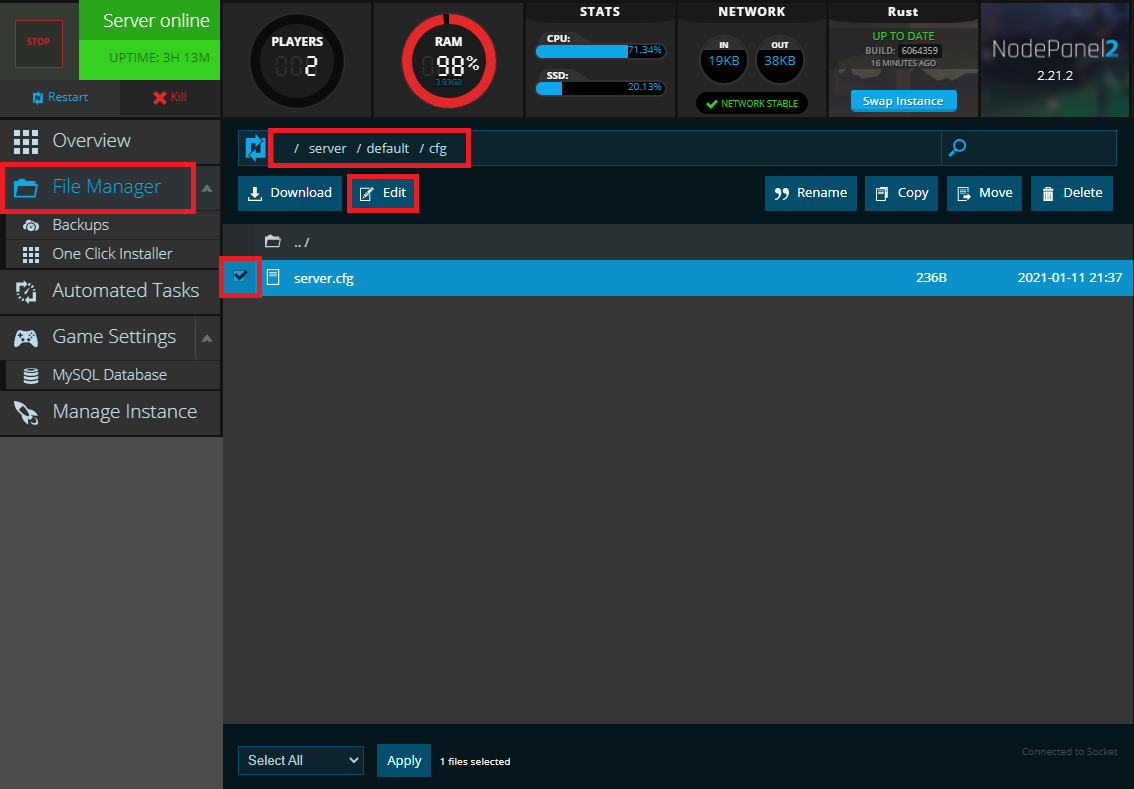Click the Backups icon in sidebar
Viewport: 1134px width, 789px height.
(x=31, y=225)
